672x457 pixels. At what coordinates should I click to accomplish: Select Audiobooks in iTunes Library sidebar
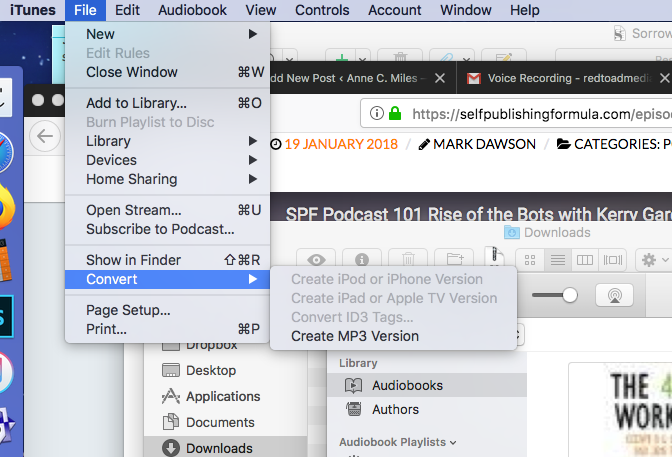tap(427, 385)
